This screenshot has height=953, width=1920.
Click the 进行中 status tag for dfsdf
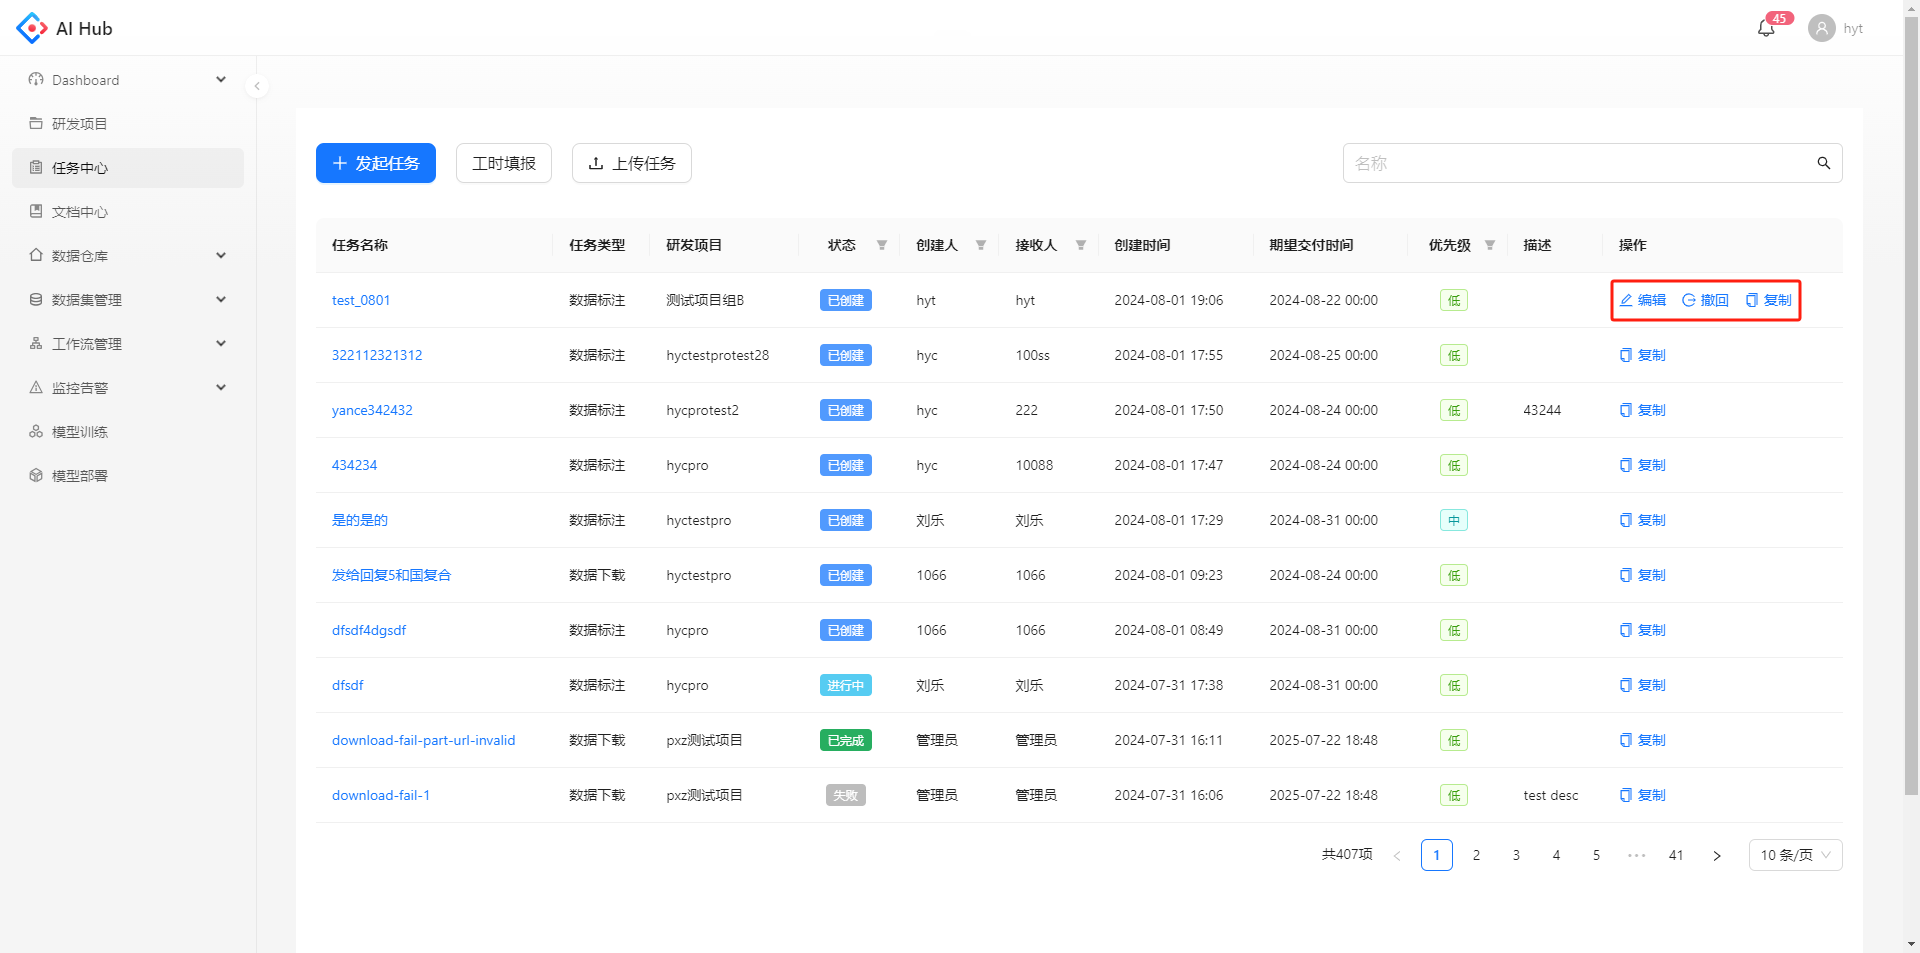point(846,685)
